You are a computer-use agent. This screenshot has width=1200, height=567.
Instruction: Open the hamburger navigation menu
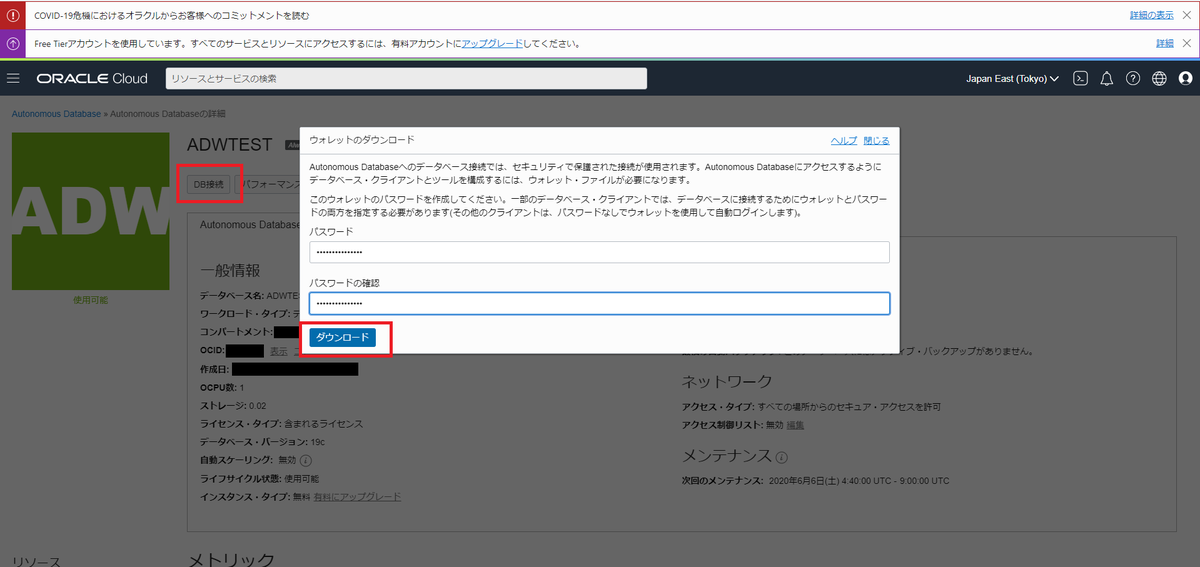click(13, 78)
